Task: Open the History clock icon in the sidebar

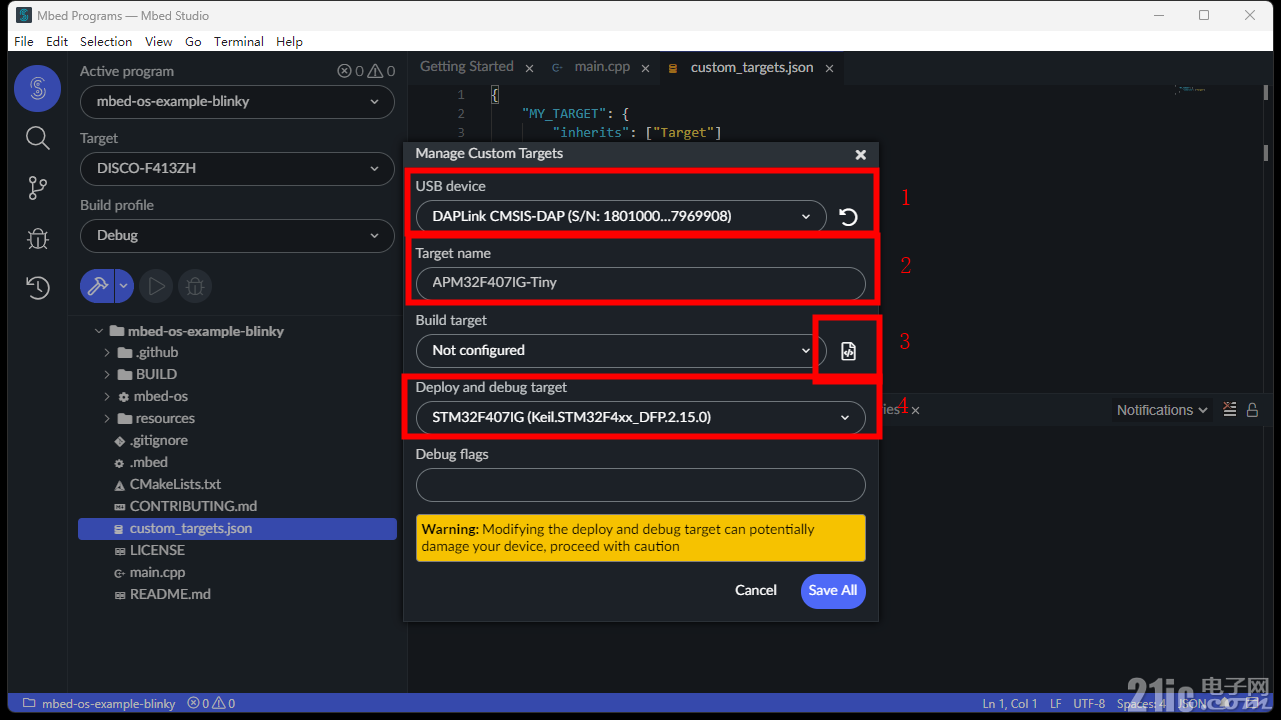Action: (x=37, y=288)
